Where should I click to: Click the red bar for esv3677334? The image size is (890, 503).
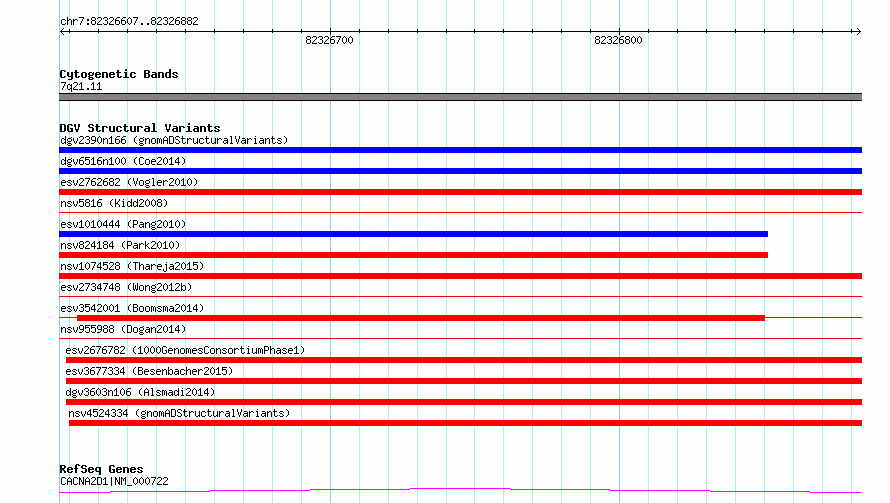(x=464, y=381)
